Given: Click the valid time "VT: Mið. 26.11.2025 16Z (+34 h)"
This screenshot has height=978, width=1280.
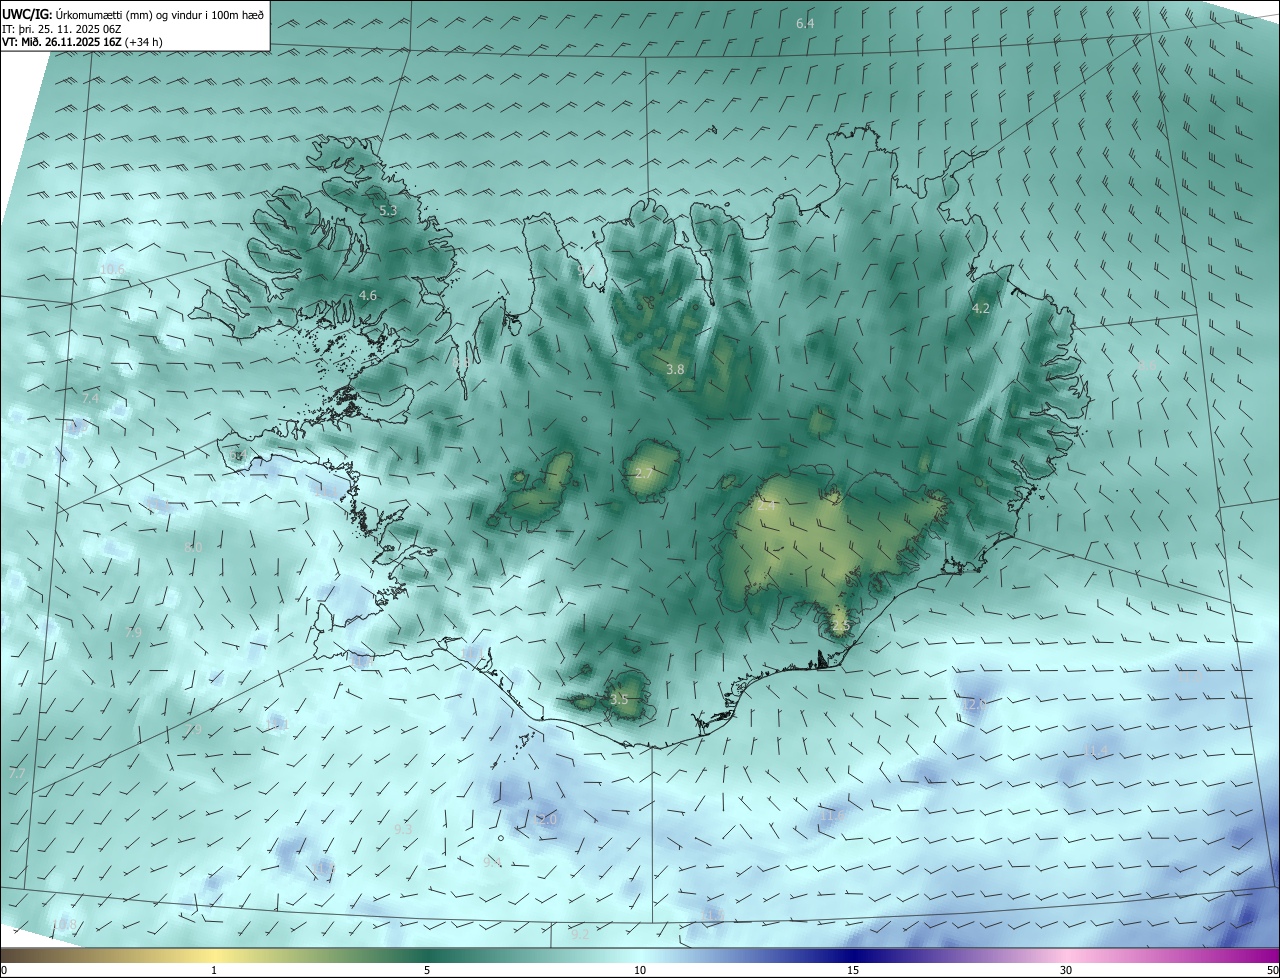Looking at the screenshot, I should click(x=81, y=42).
